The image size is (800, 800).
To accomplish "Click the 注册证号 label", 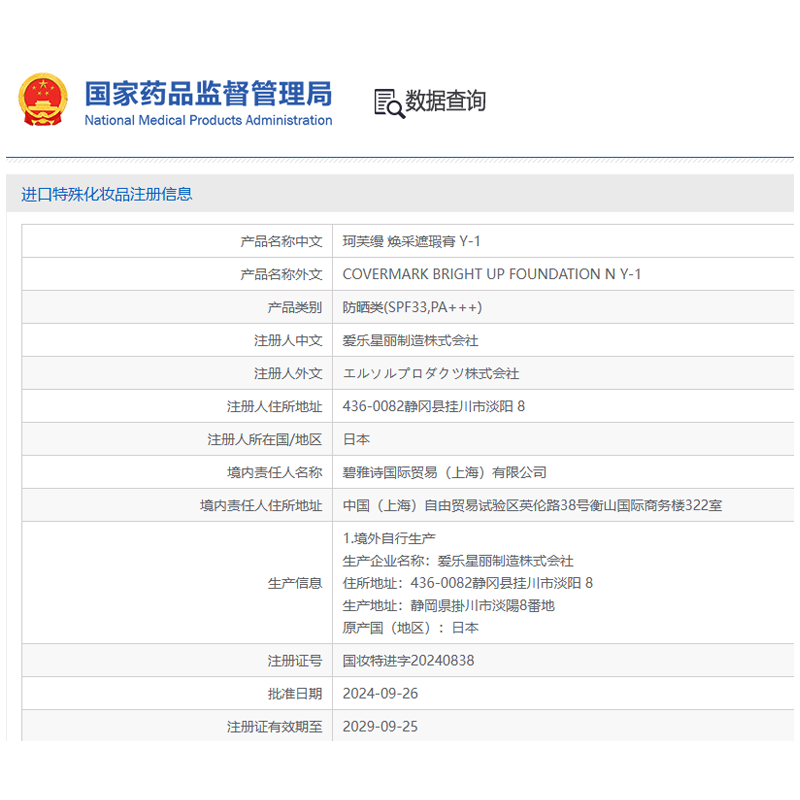I will 295,661.
